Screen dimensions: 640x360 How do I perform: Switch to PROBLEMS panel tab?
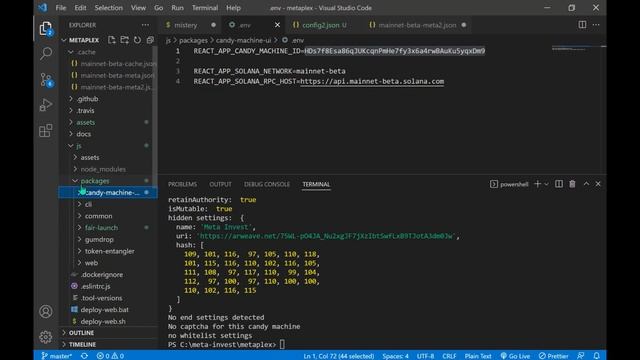tap(182, 184)
